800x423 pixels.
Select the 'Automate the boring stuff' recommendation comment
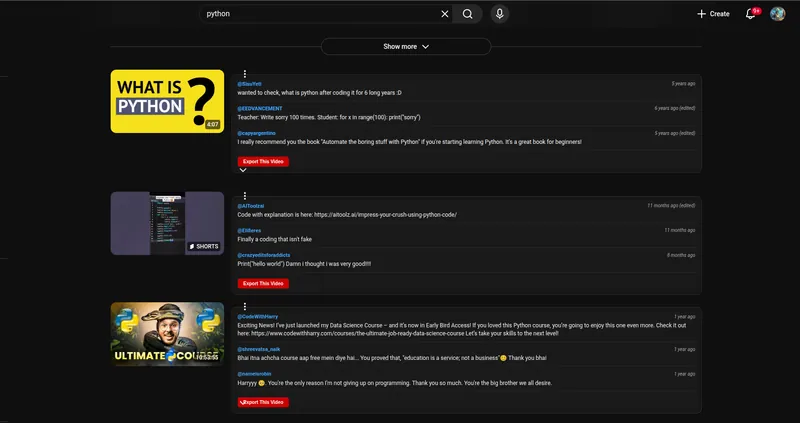[x=409, y=142]
